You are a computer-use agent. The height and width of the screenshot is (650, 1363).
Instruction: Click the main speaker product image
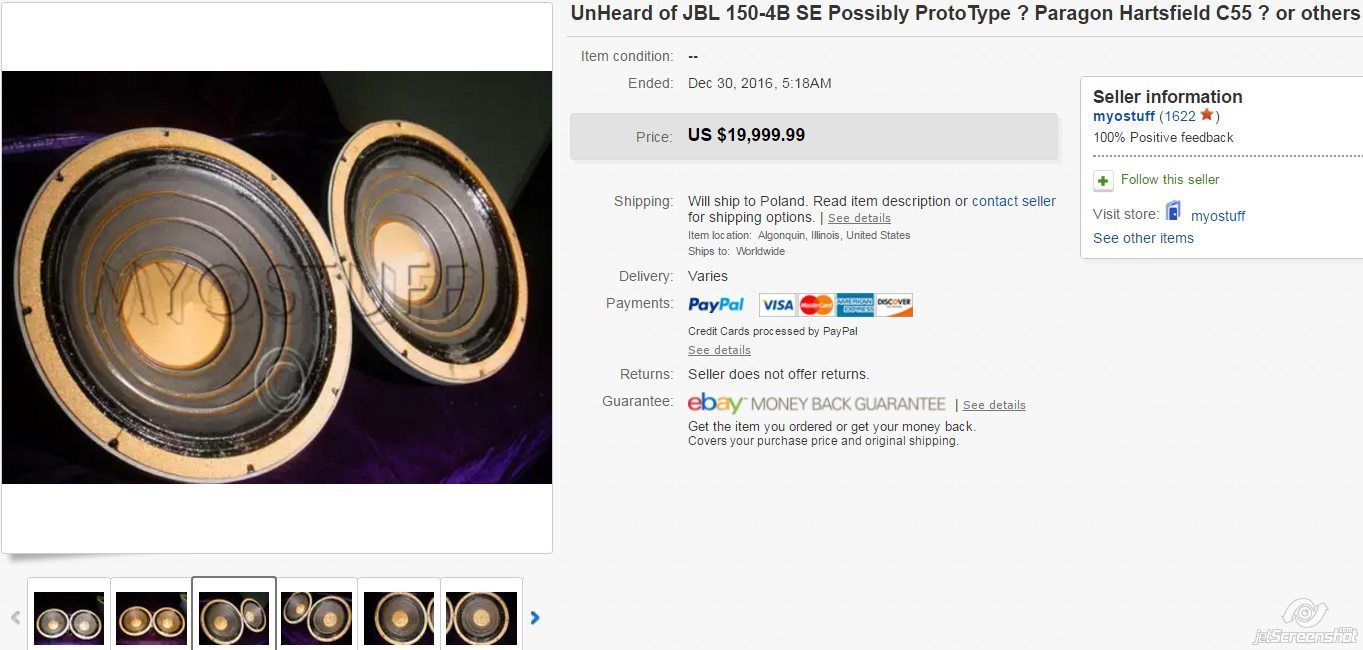[x=277, y=277]
